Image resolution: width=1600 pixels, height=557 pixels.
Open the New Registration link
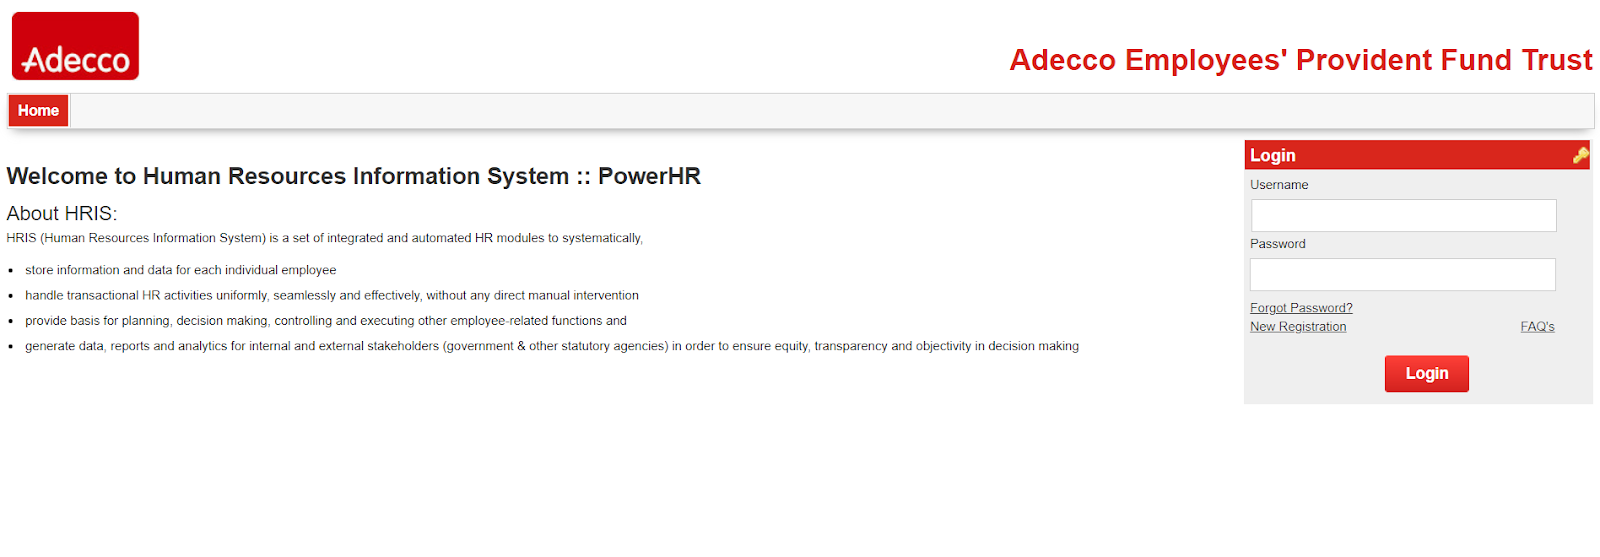point(1298,327)
